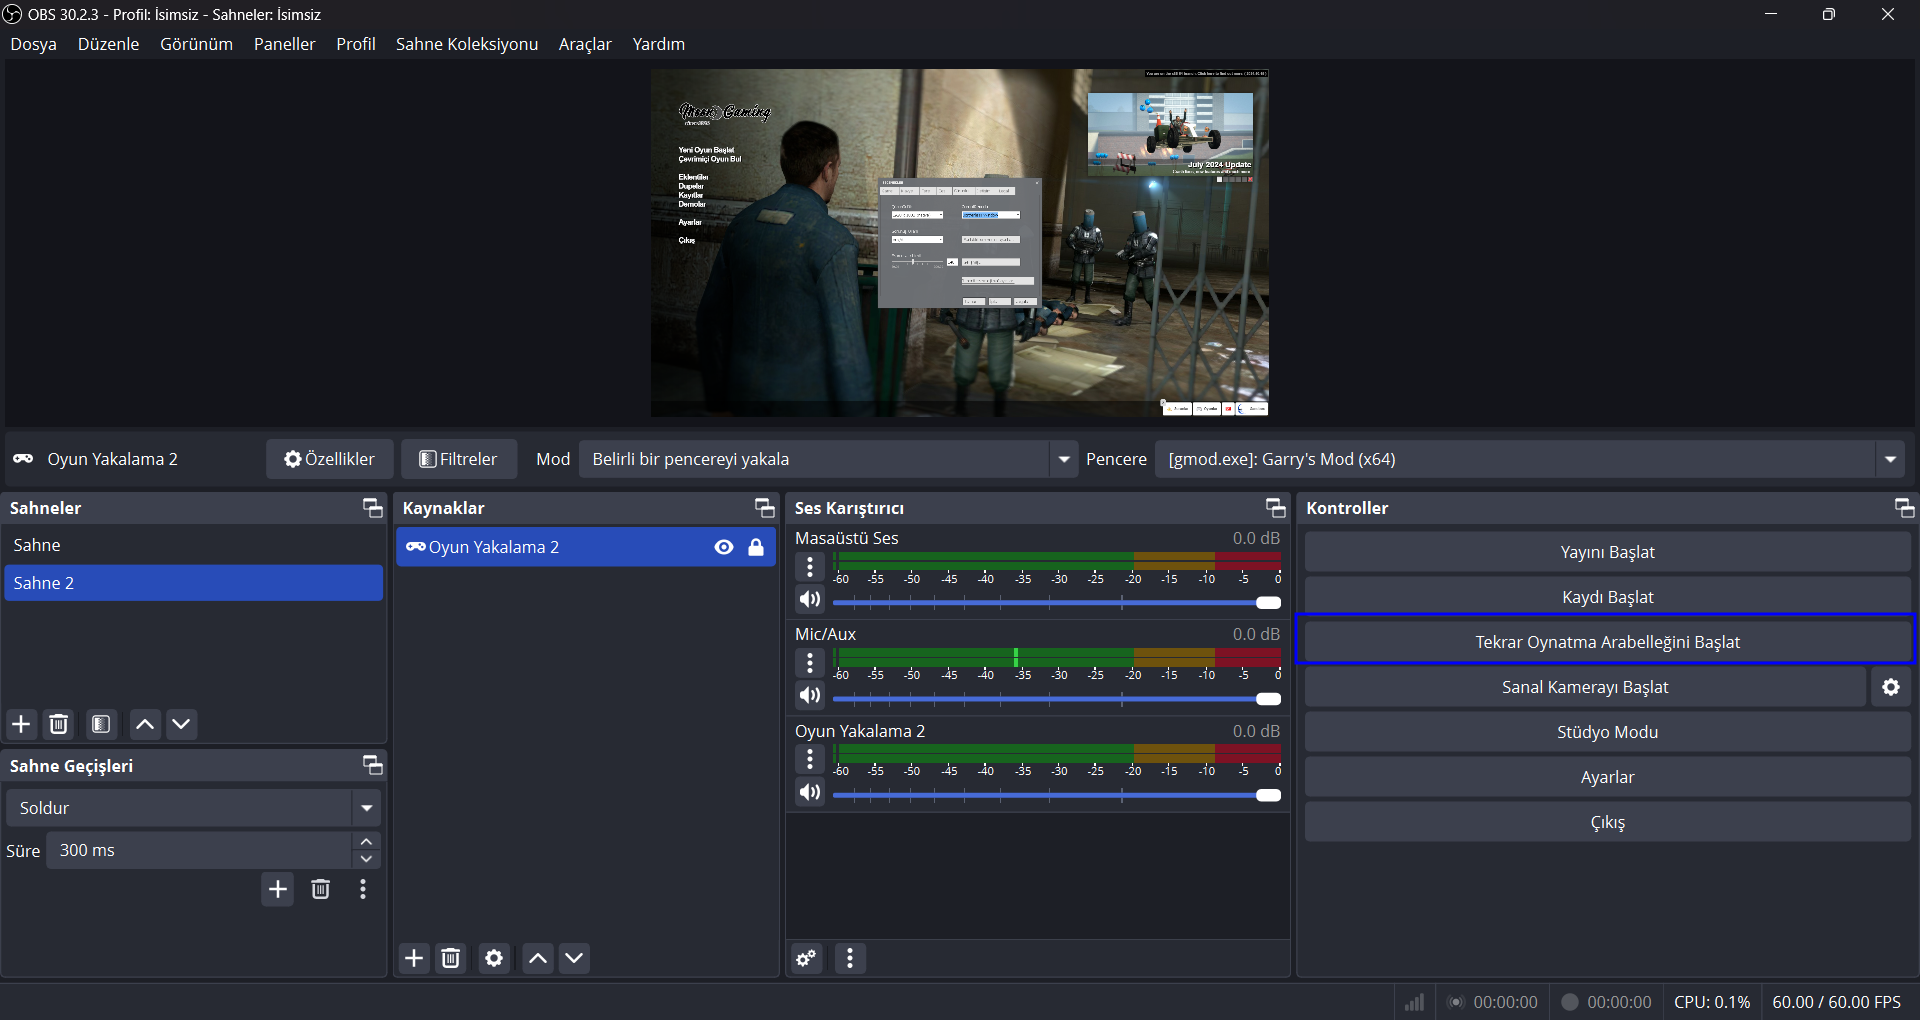The width and height of the screenshot is (1920, 1020).
Task: Open Filtreler for selected source
Action: (x=459, y=459)
